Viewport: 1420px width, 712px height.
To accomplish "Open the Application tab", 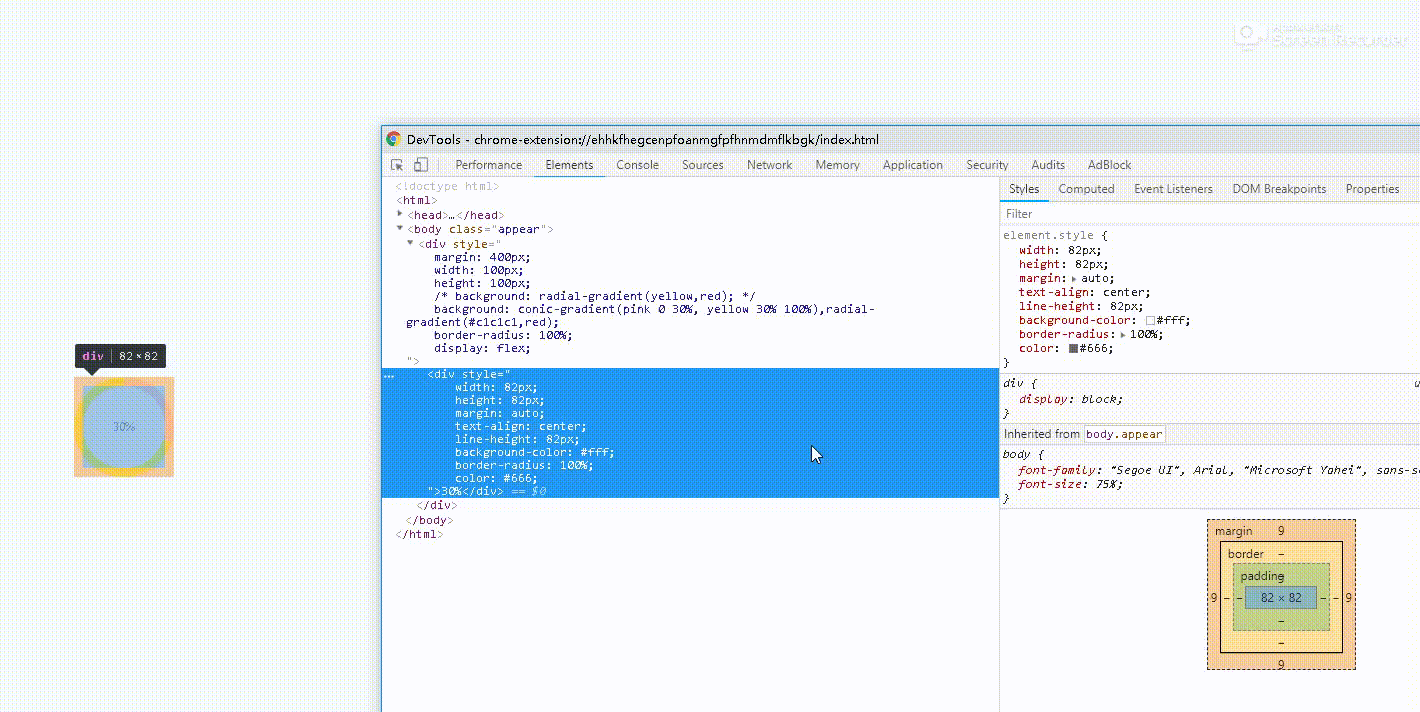I will pyautogui.click(x=912, y=165).
